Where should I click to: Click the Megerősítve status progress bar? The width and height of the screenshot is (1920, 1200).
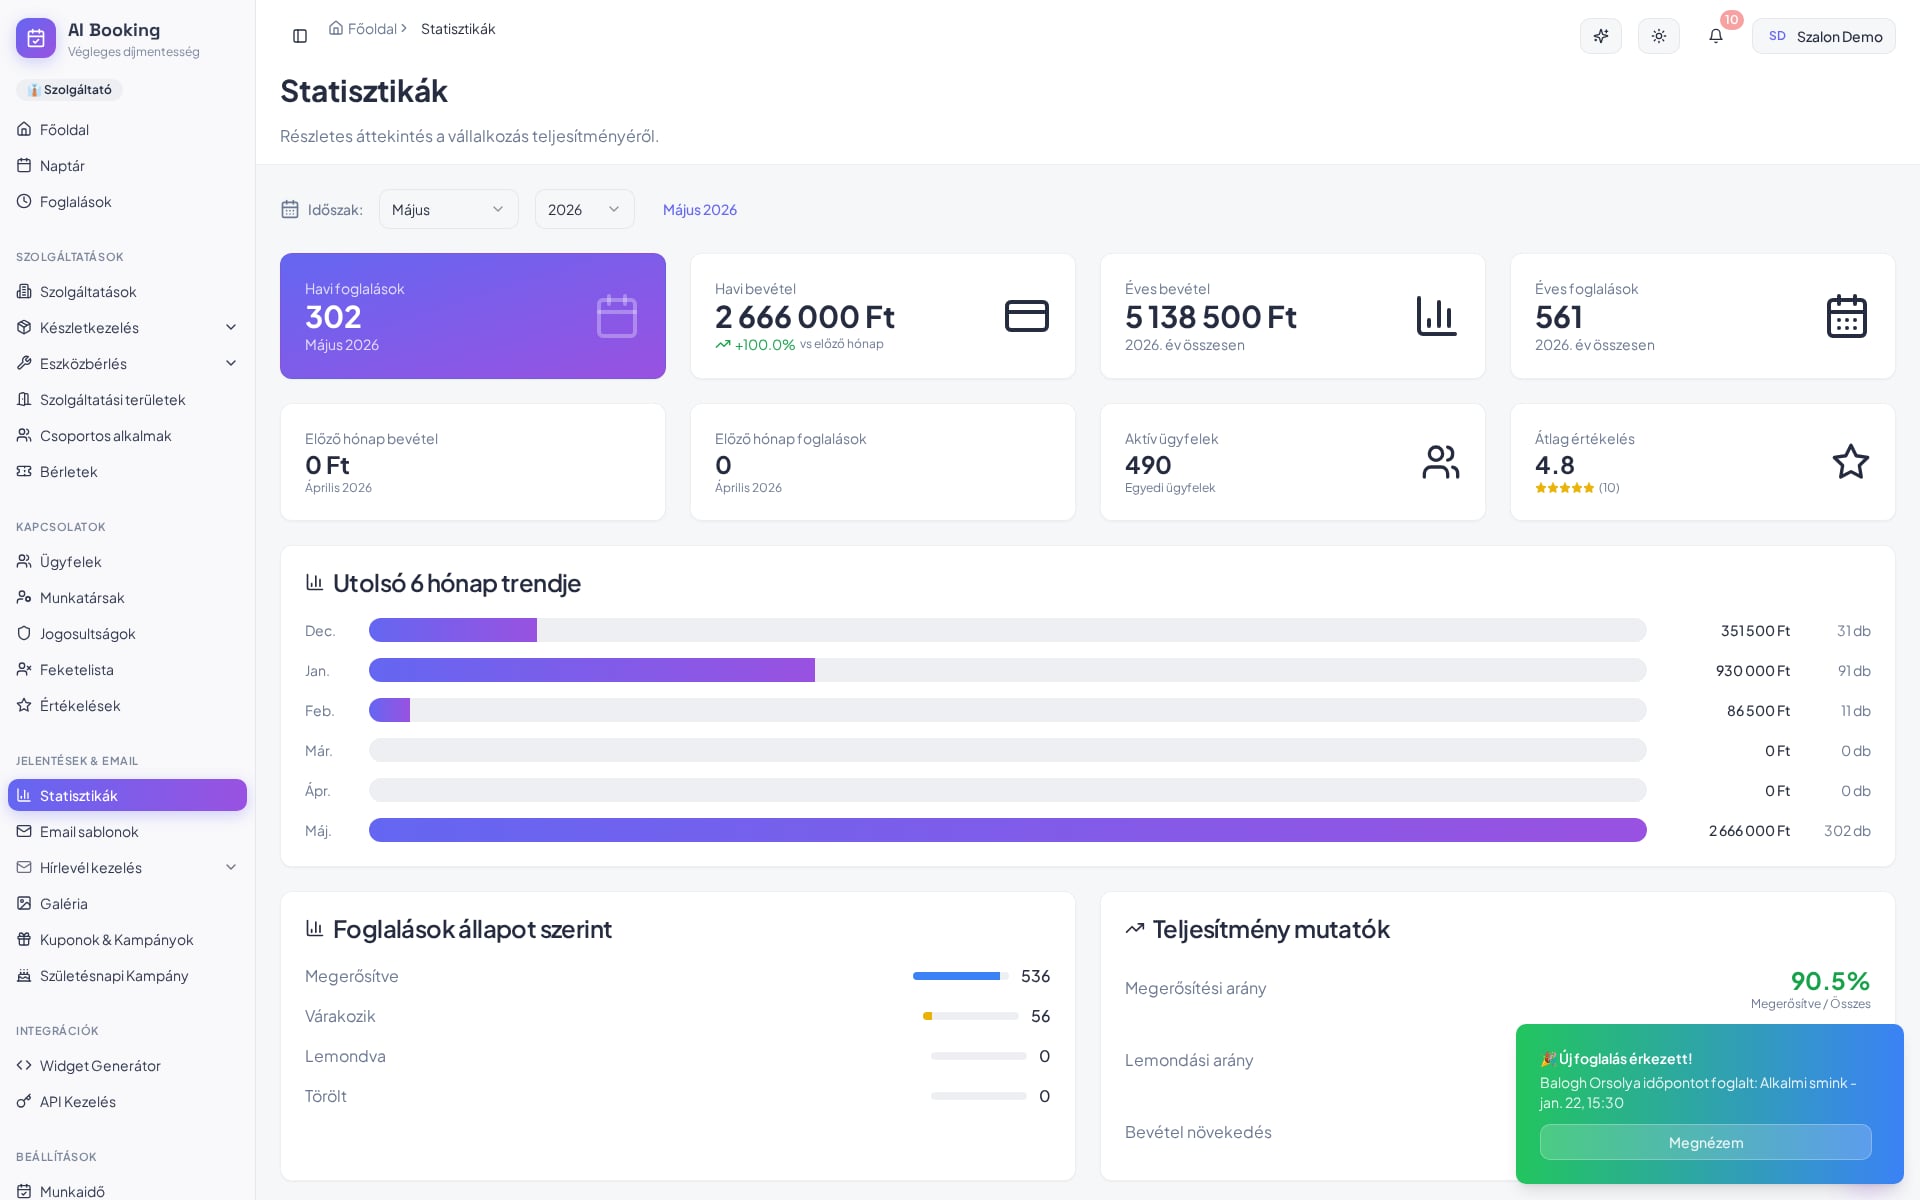coord(960,976)
